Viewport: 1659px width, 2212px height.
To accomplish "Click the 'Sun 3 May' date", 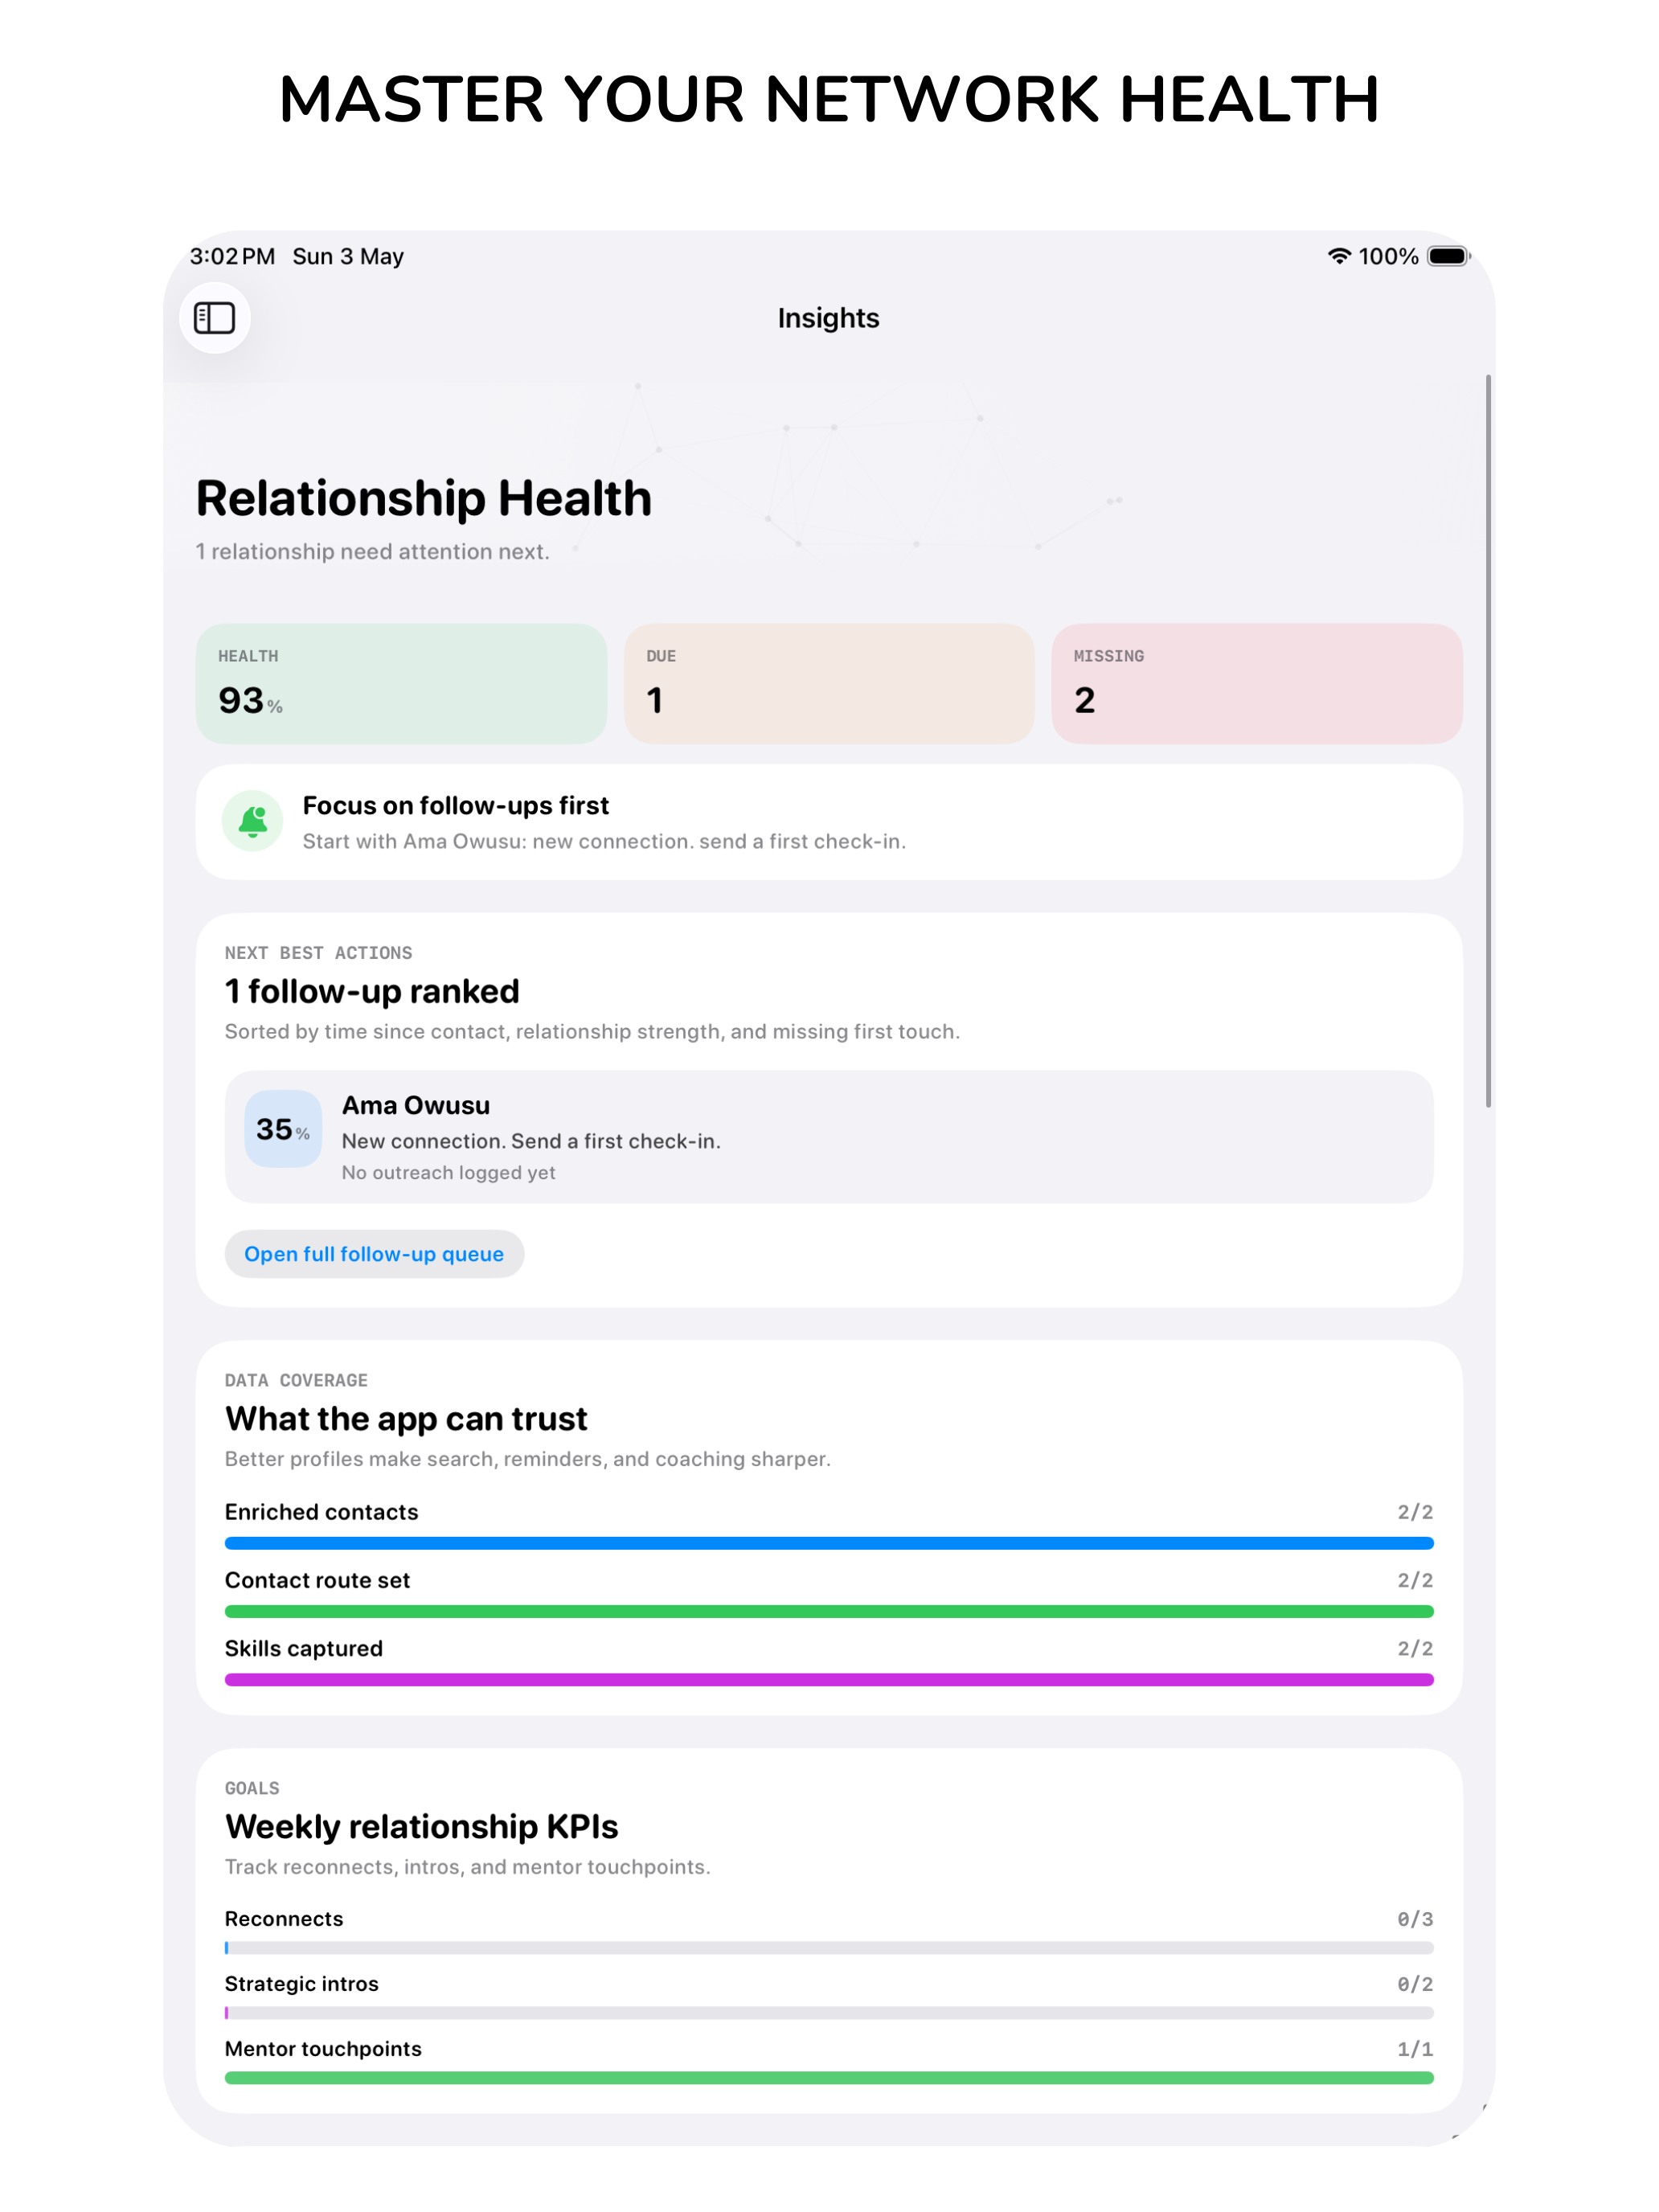I will 348,256.
